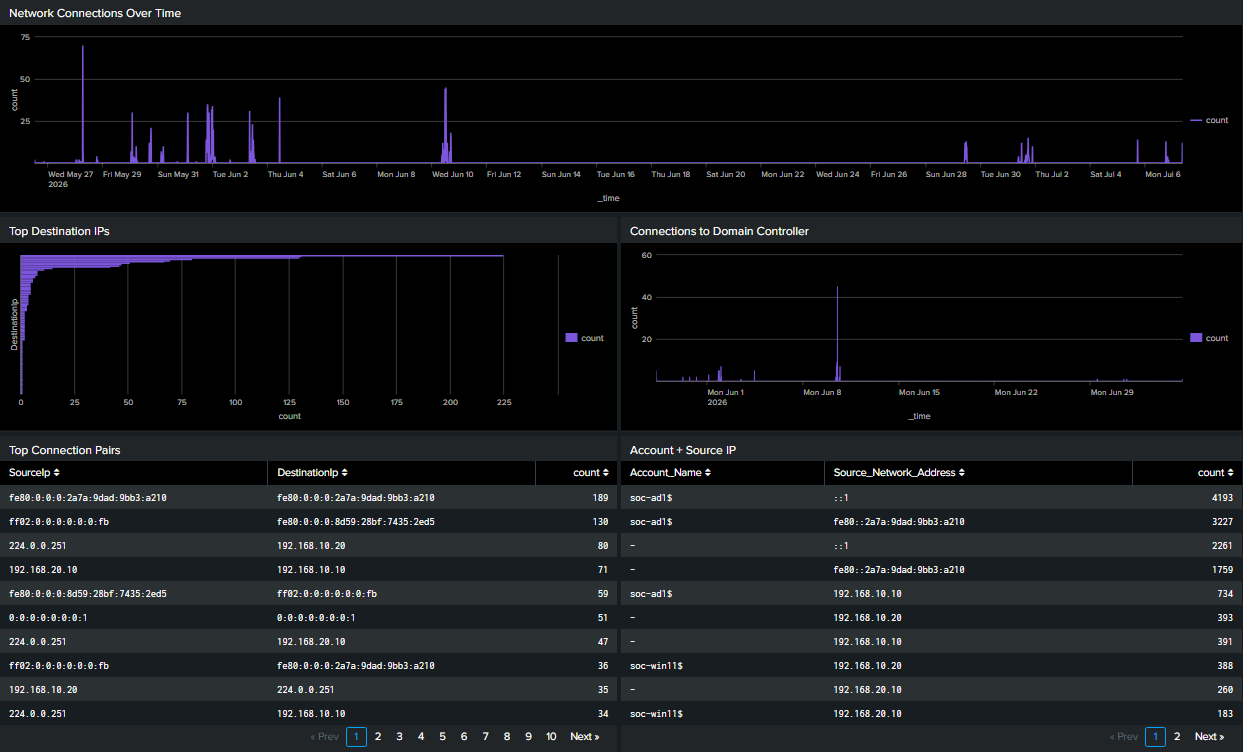This screenshot has height=752, width=1243.
Task: Select current page 1 in Top Connection Pairs
Action: coord(357,737)
